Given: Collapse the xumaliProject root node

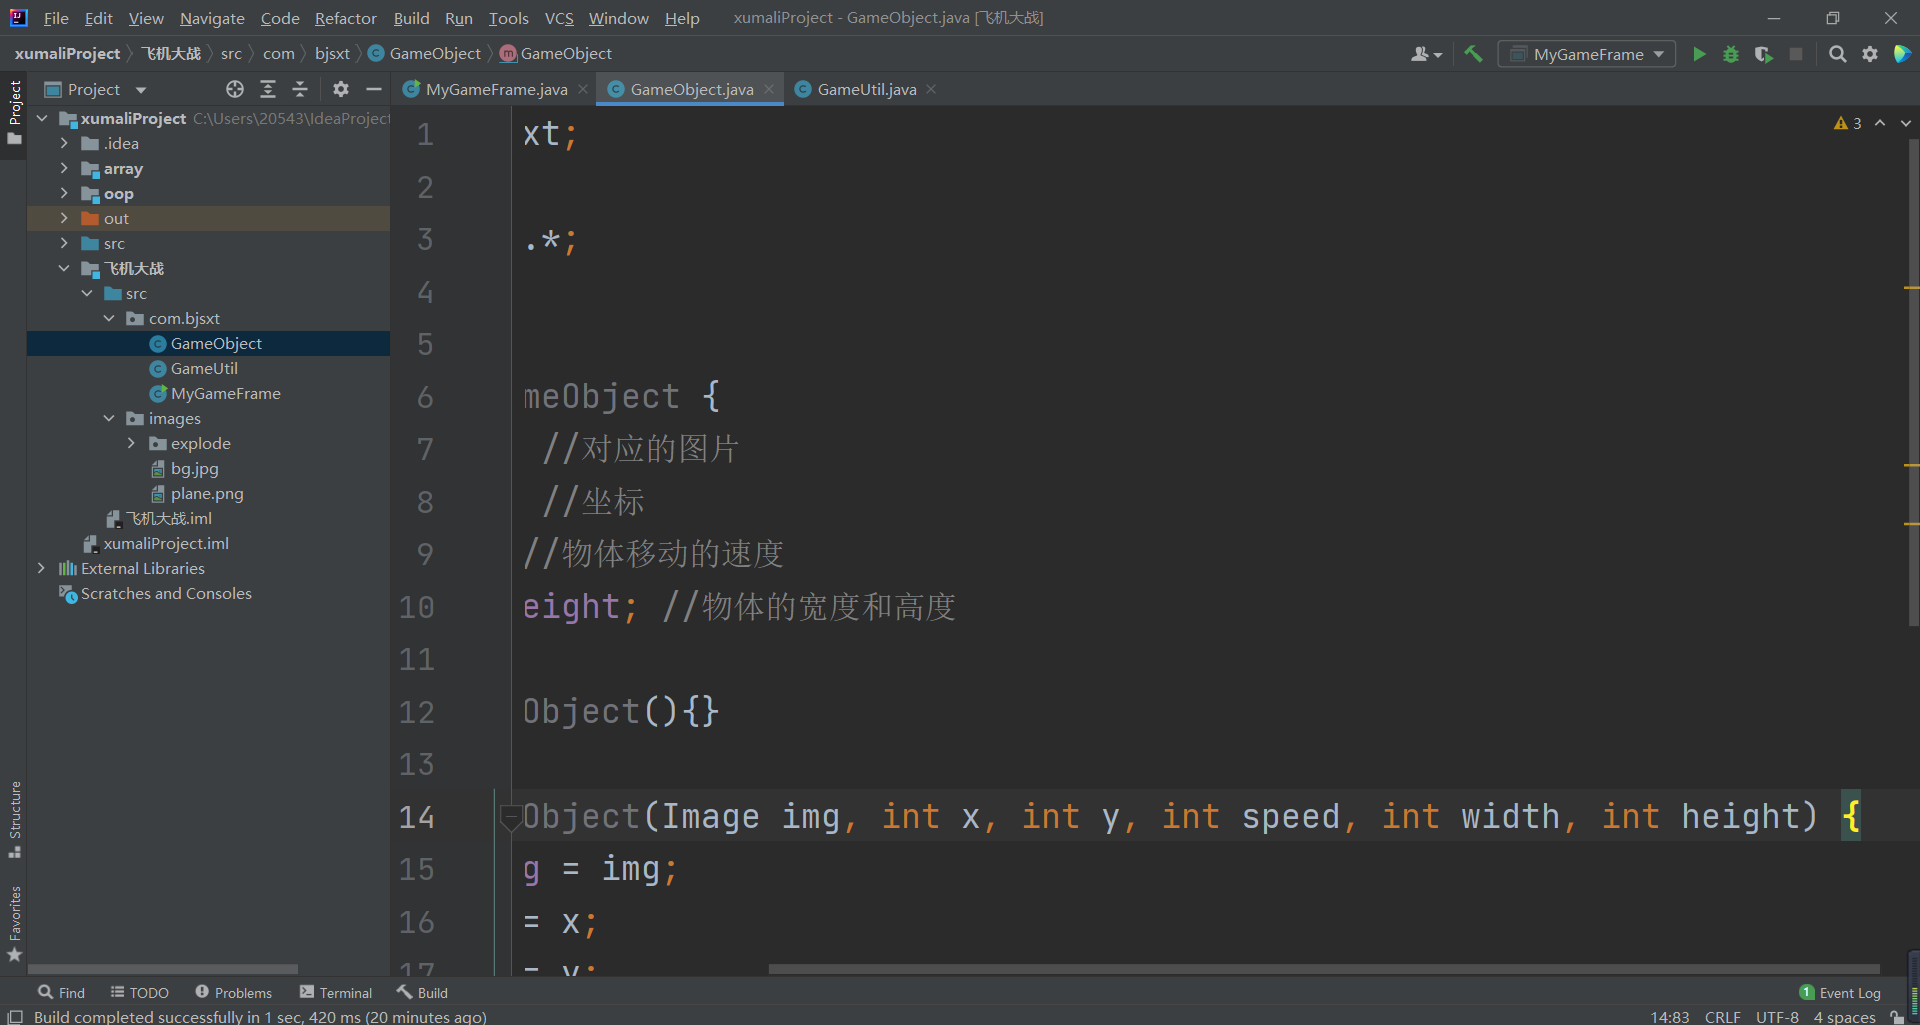Looking at the screenshot, I should coord(42,118).
